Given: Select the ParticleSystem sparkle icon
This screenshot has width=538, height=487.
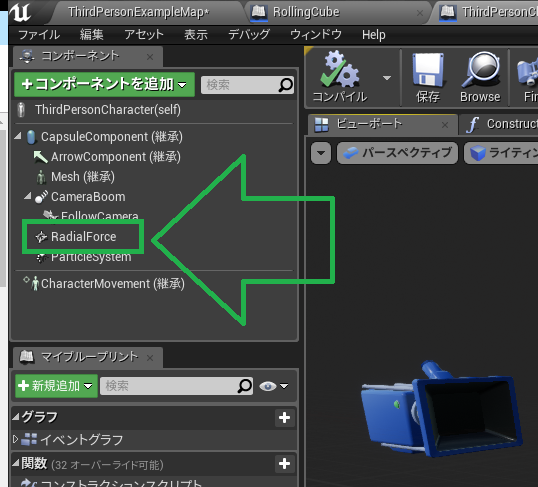Looking at the screenshot, I should click(x=42, y=258).
